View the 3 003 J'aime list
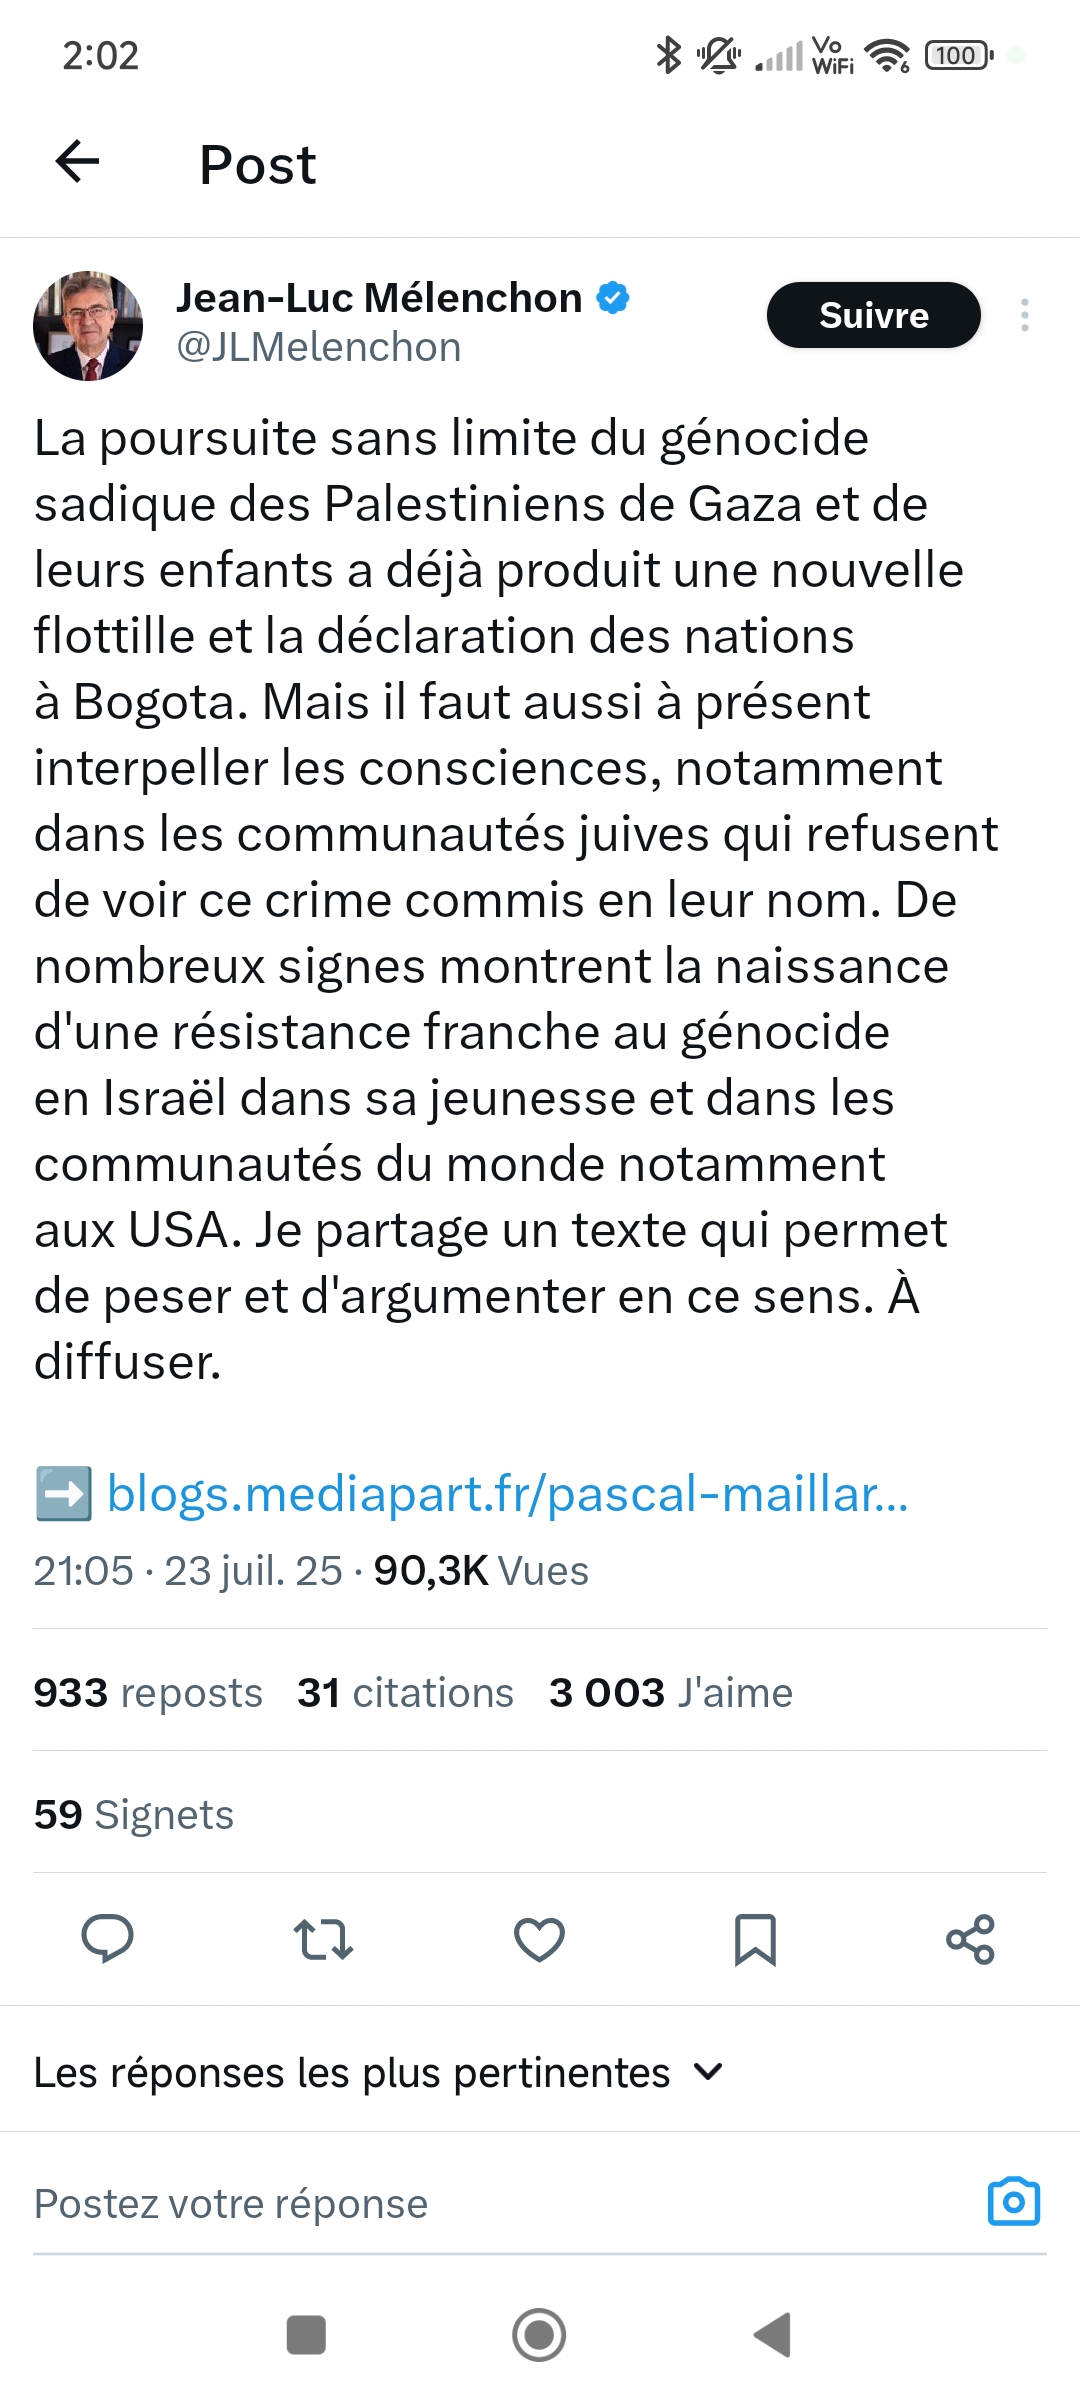This screenshot has width=1080, height=2400. coord(670,1693)
